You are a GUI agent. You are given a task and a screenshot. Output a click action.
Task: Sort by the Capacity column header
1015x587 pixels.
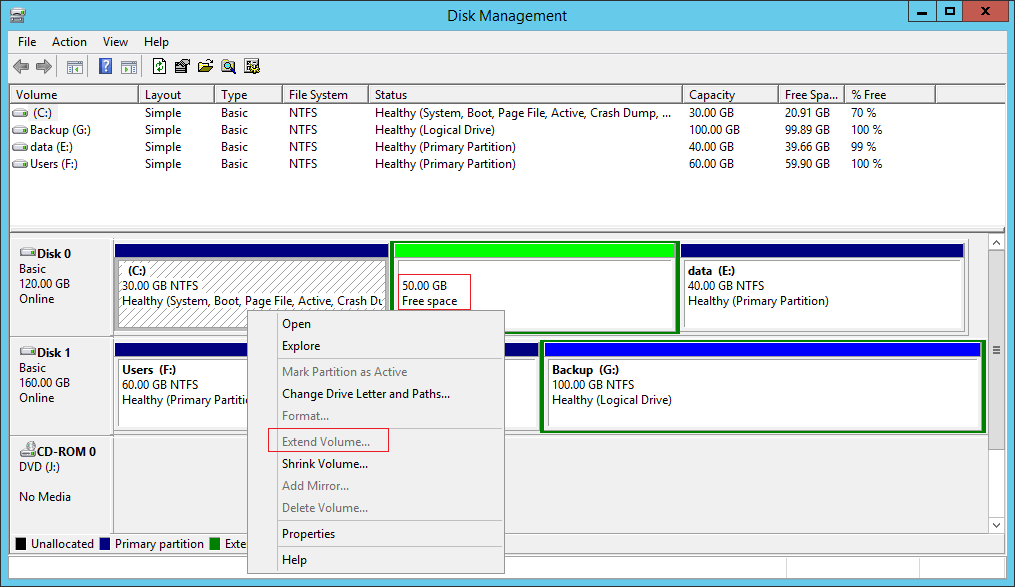[x=730, y=94]
